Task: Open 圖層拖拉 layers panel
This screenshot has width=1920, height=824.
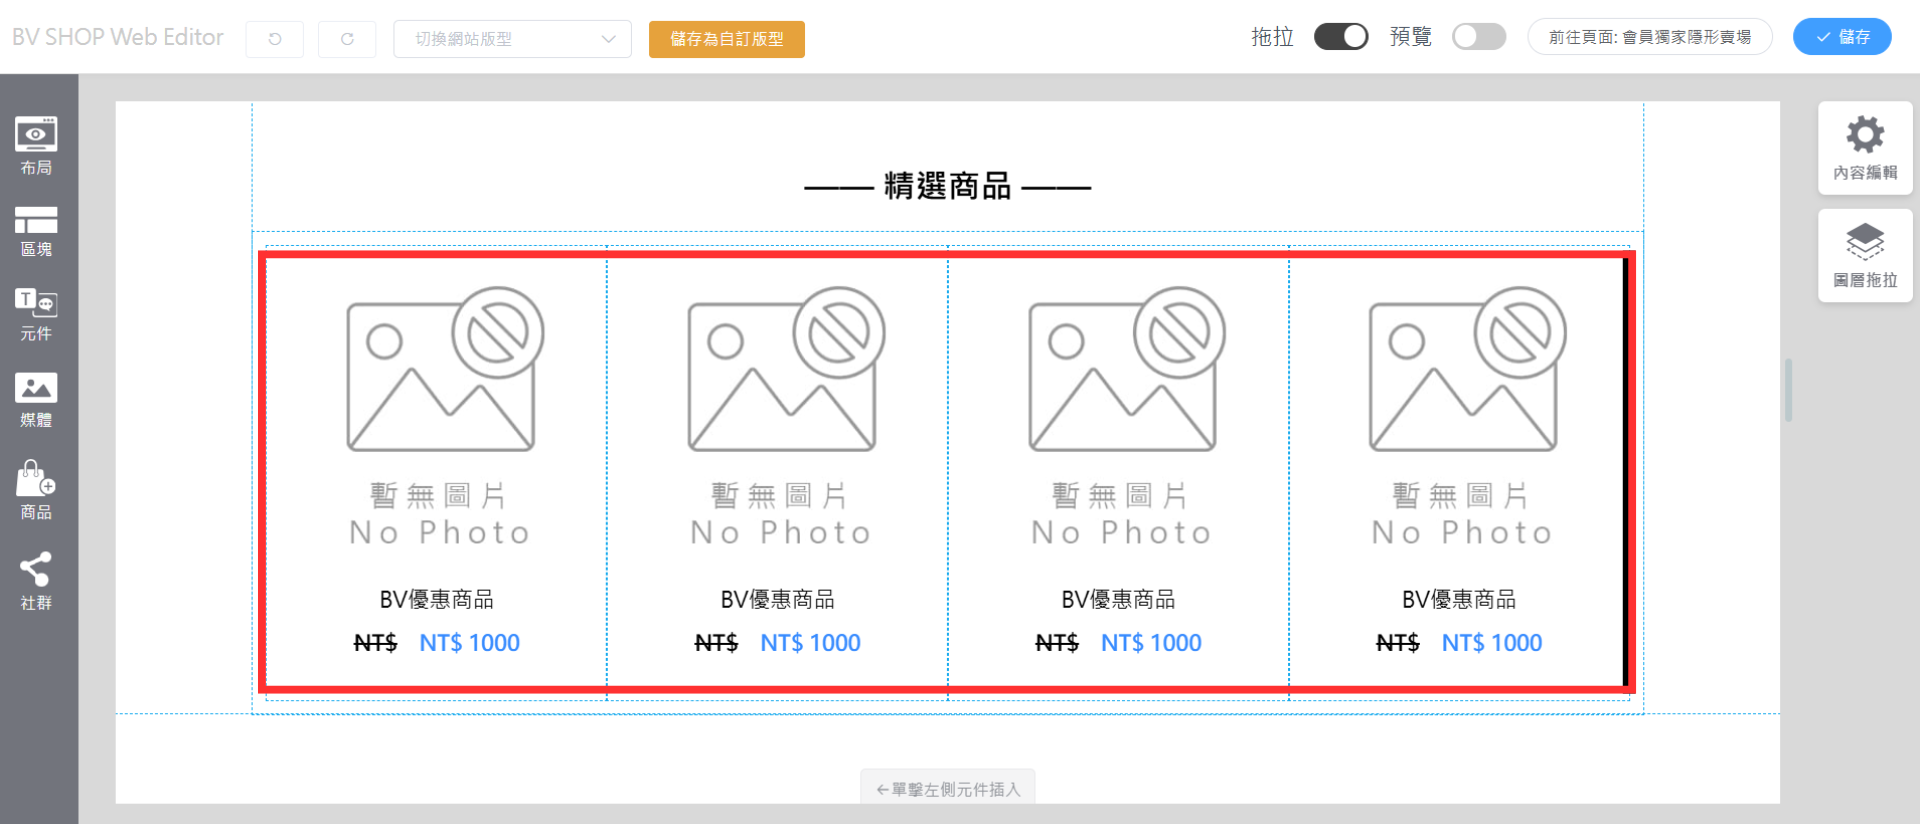Action: pos(1865,256)
